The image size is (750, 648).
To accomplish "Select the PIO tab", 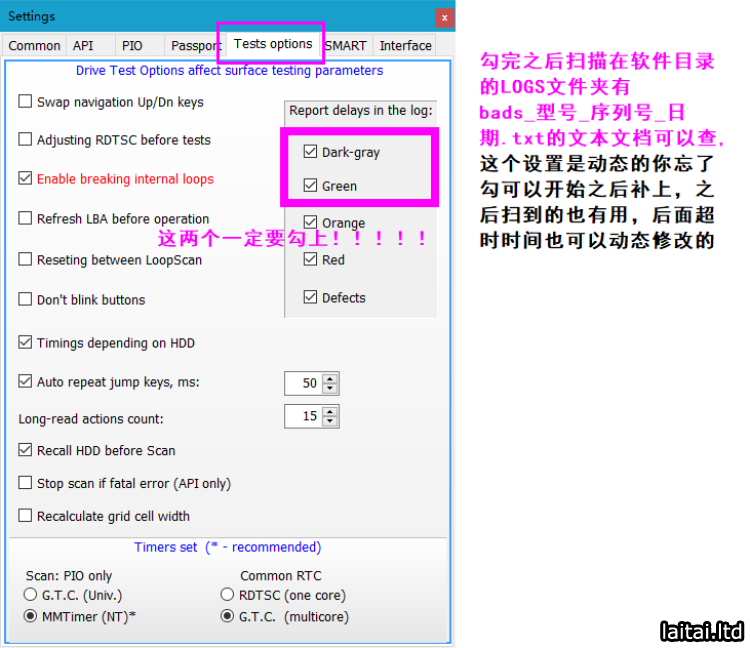I will 132,46.
